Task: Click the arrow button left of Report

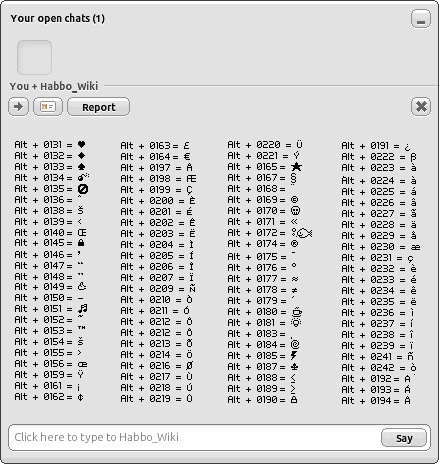Action: [x=18, y=107]
